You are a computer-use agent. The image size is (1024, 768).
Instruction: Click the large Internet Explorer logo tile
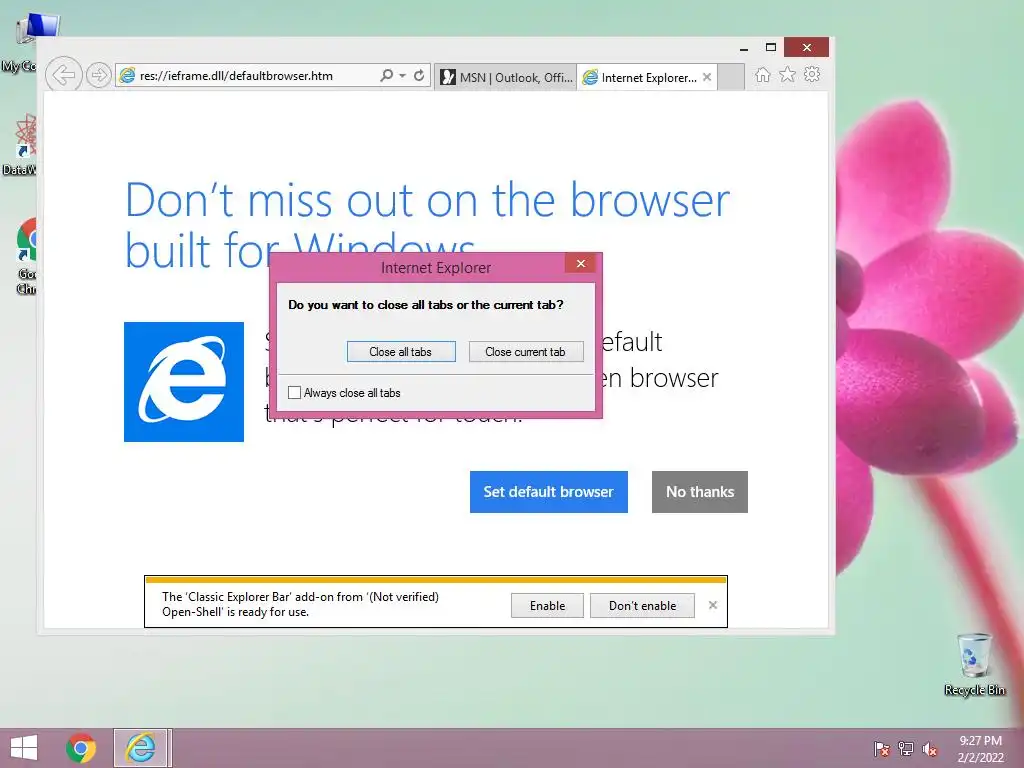184,382
